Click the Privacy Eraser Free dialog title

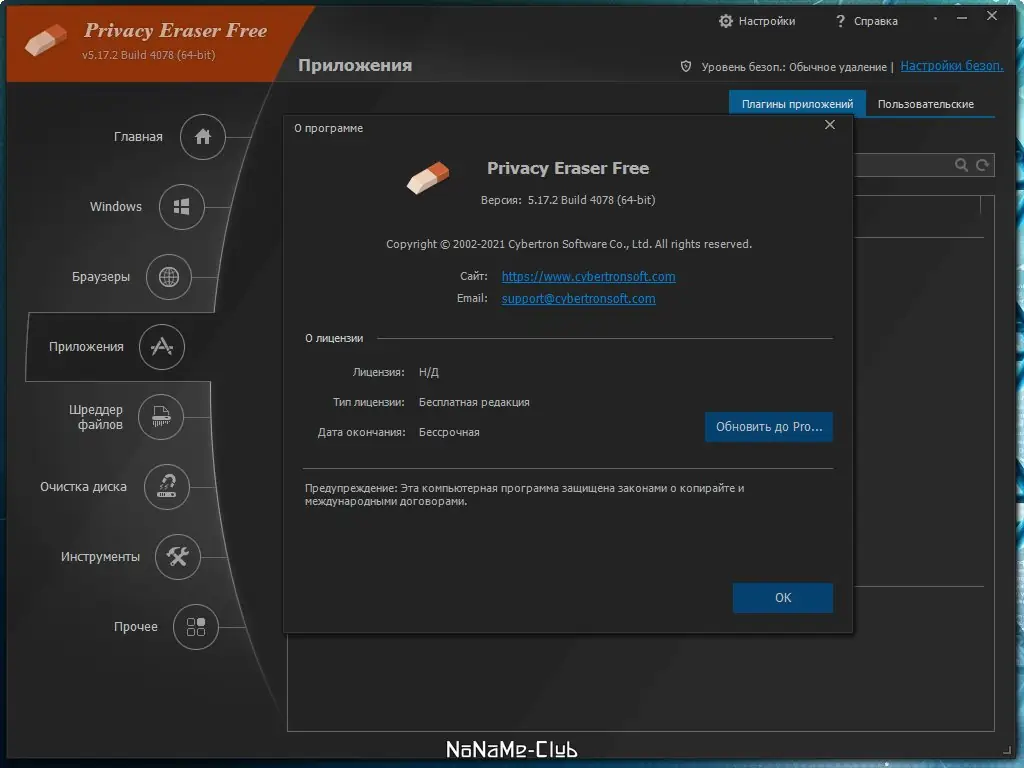click(568, 168)
